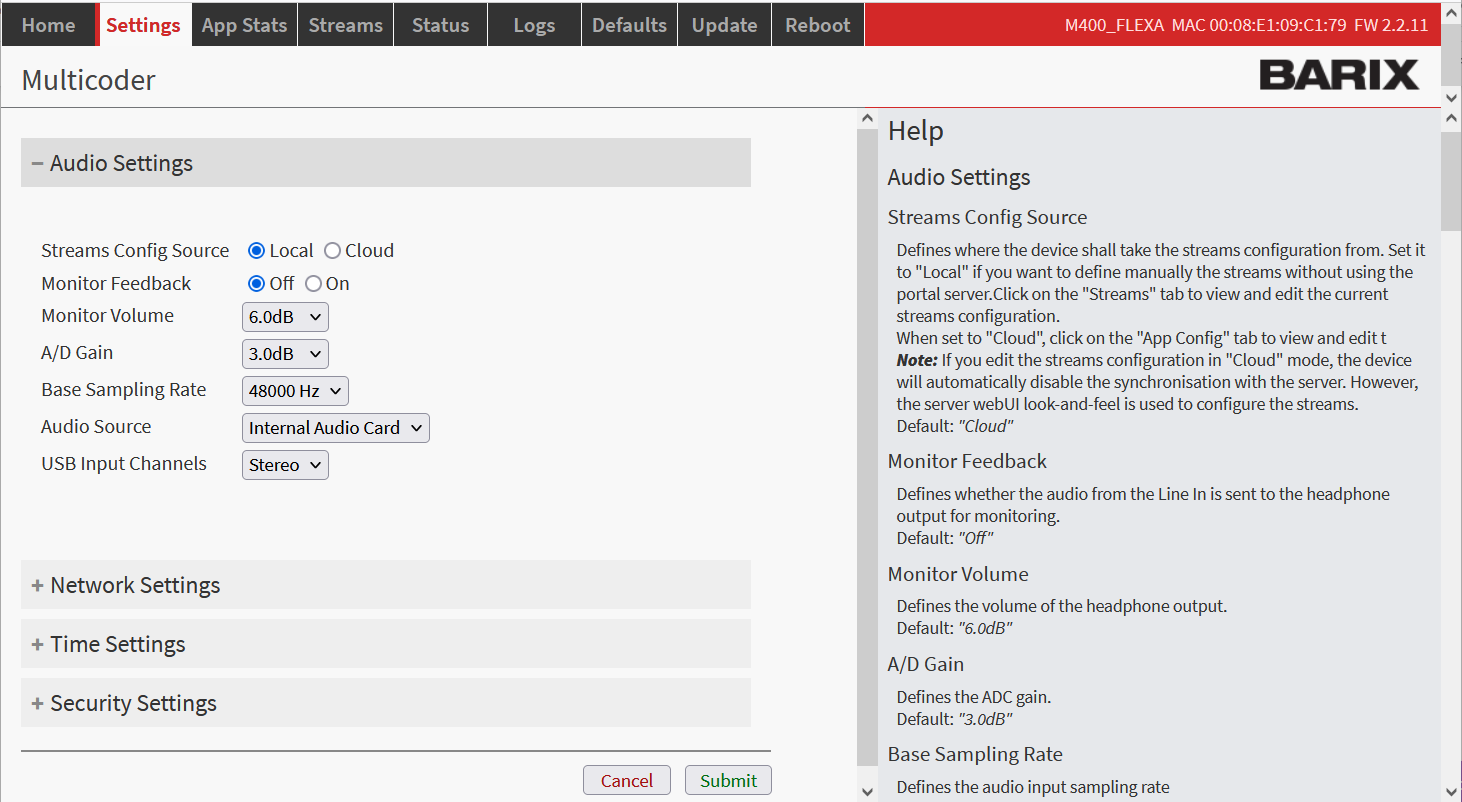Turn Monitor Feedback On
The width and height of the screenshot is (1462, 802).
point(314,284)
